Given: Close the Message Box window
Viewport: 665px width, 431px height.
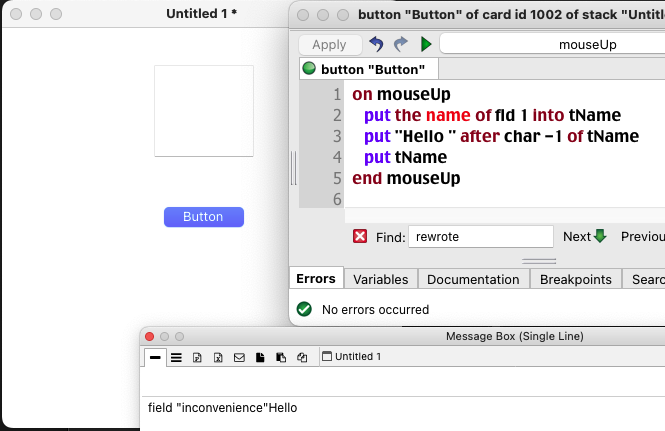Looking at the screenshot, I should click(149, 336).
